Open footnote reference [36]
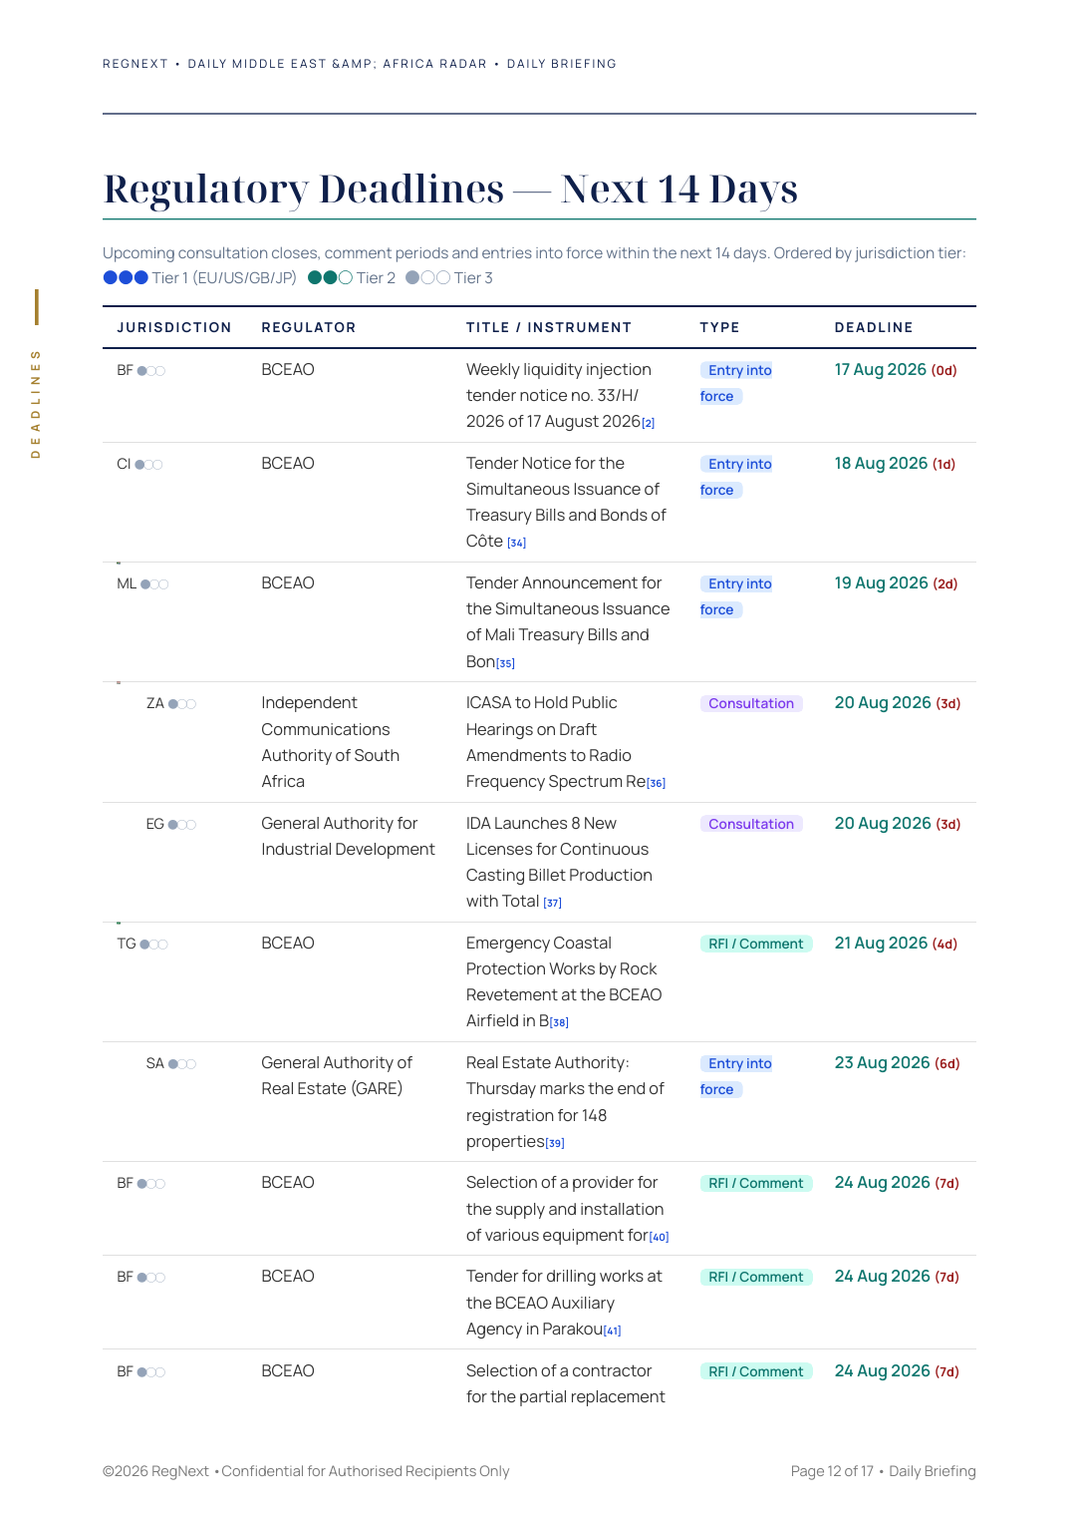This screenshot has width=1080, height=1528. tap(656, 783)
